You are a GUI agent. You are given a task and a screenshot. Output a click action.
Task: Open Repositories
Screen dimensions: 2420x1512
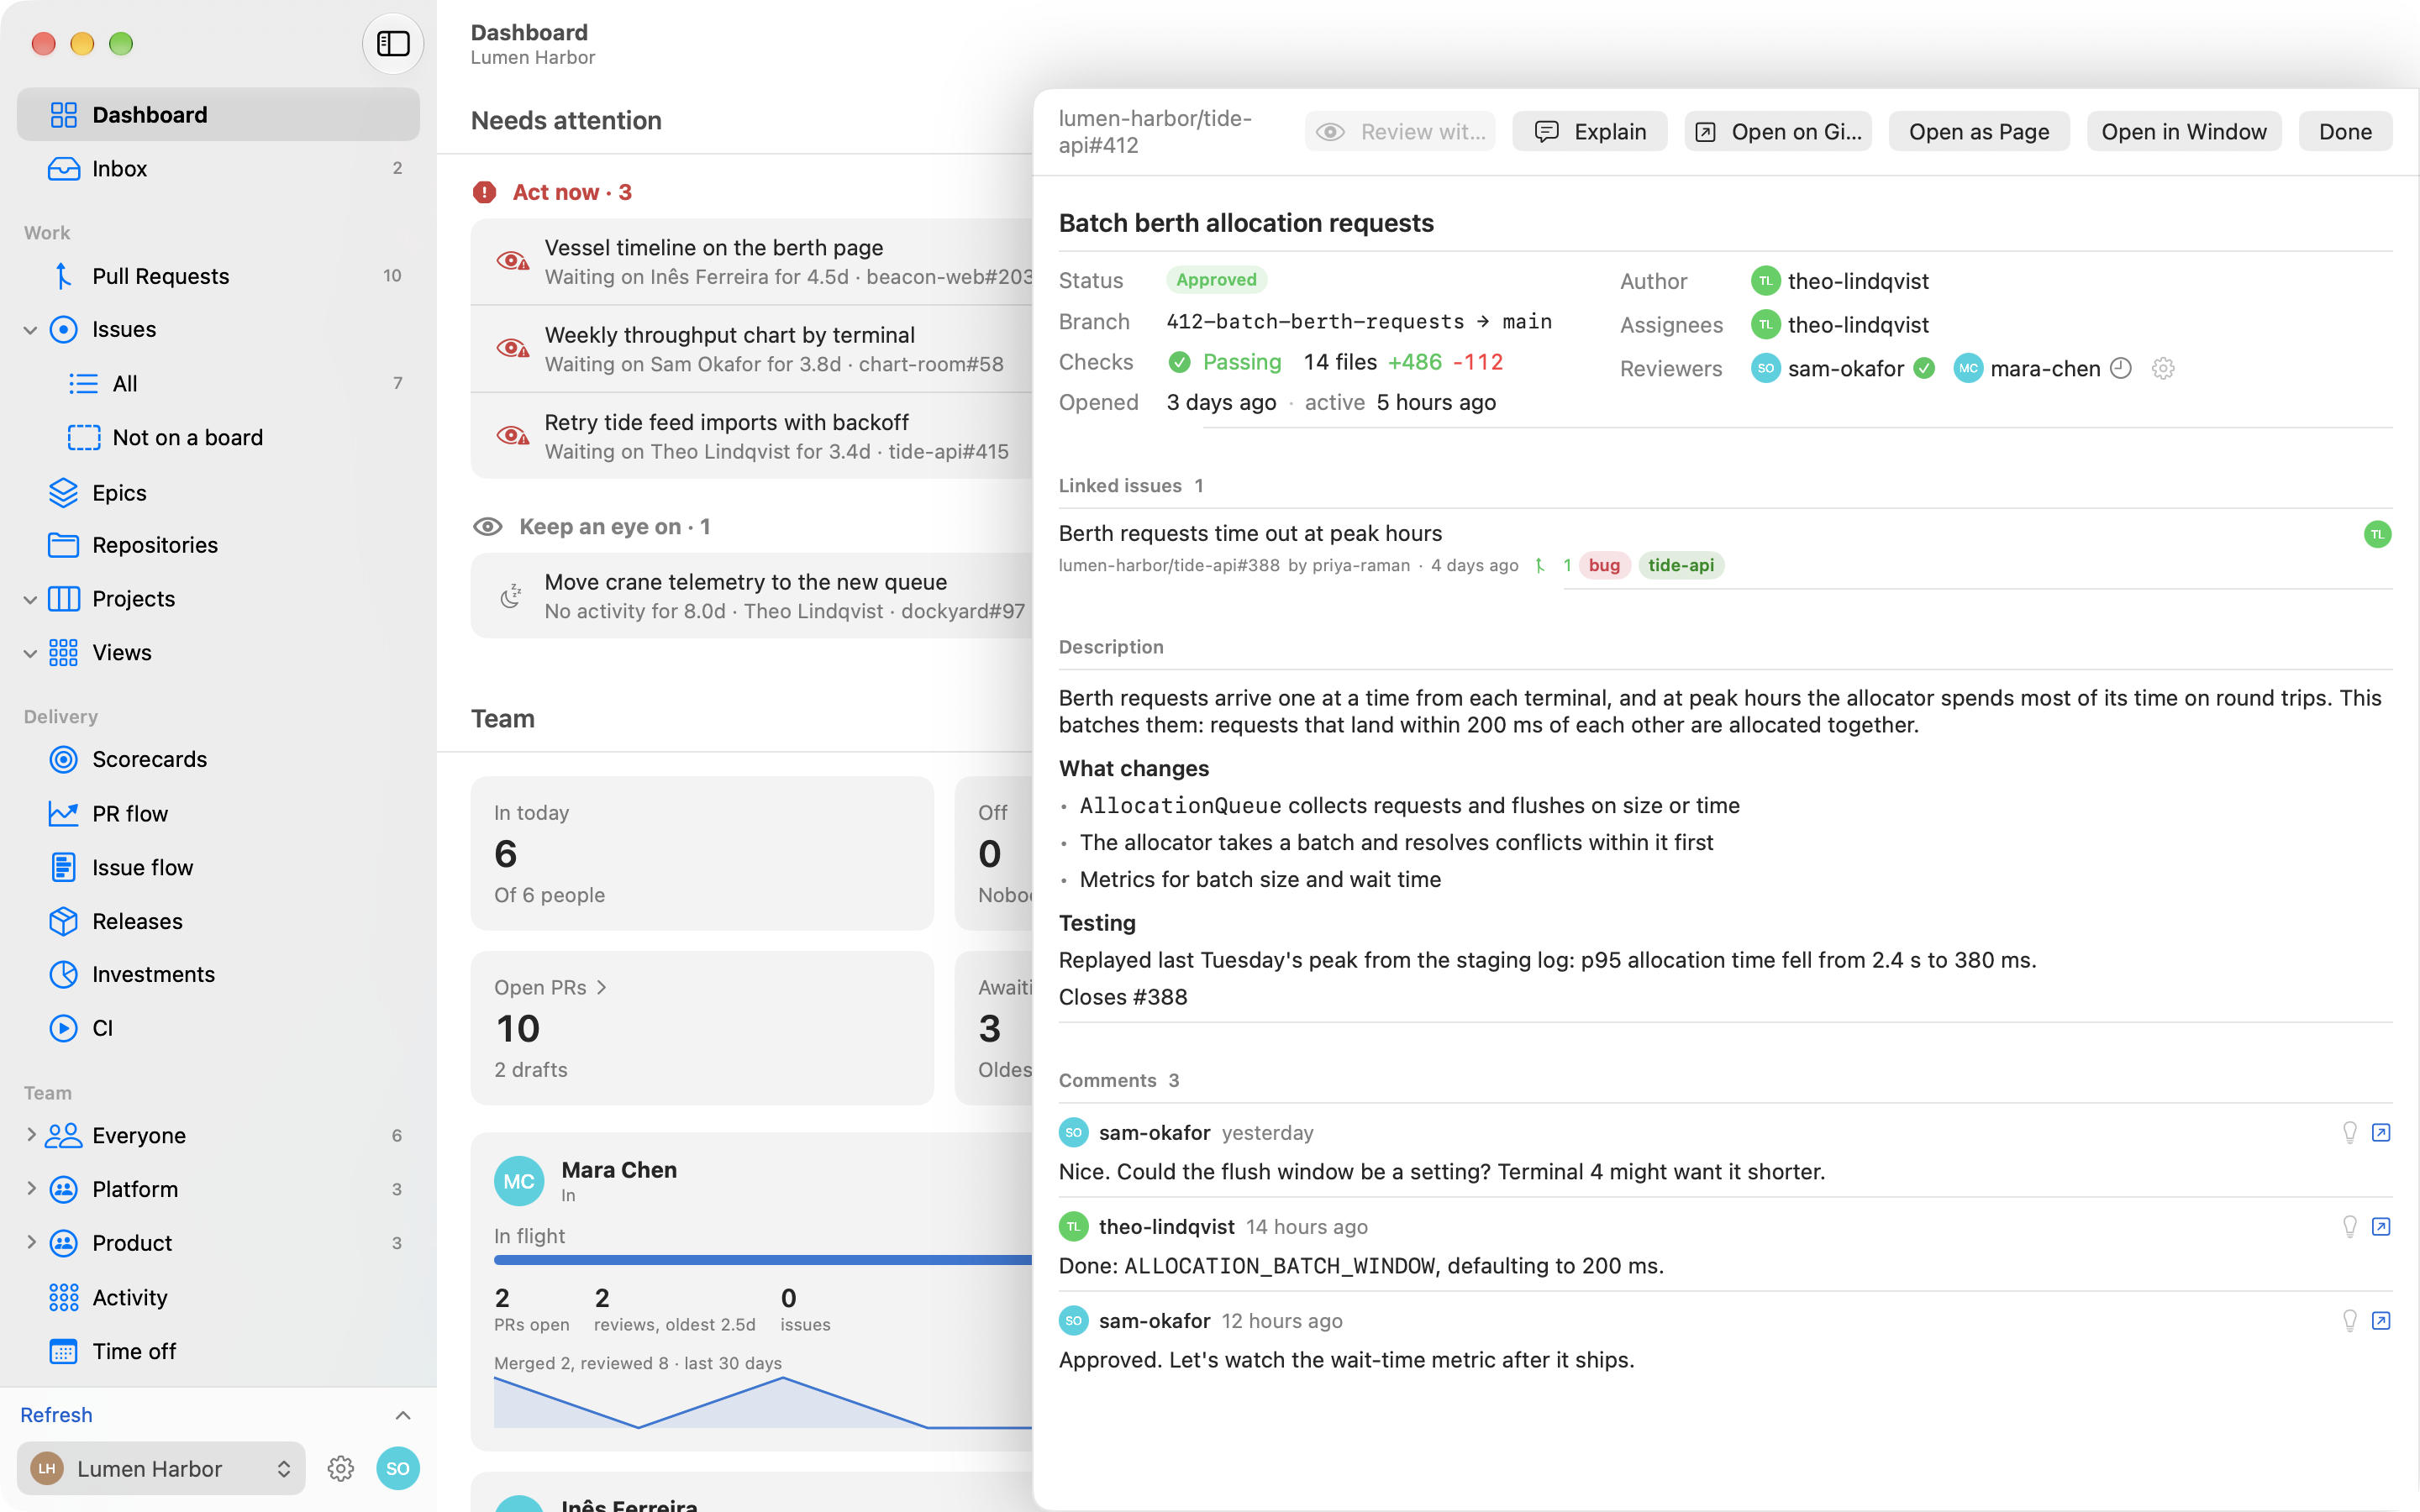click(x=218, y=545)
